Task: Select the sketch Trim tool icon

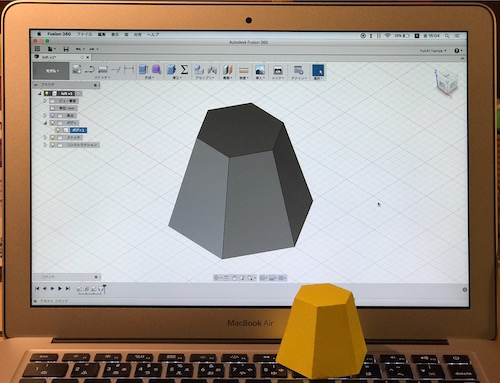Action: 116,69
